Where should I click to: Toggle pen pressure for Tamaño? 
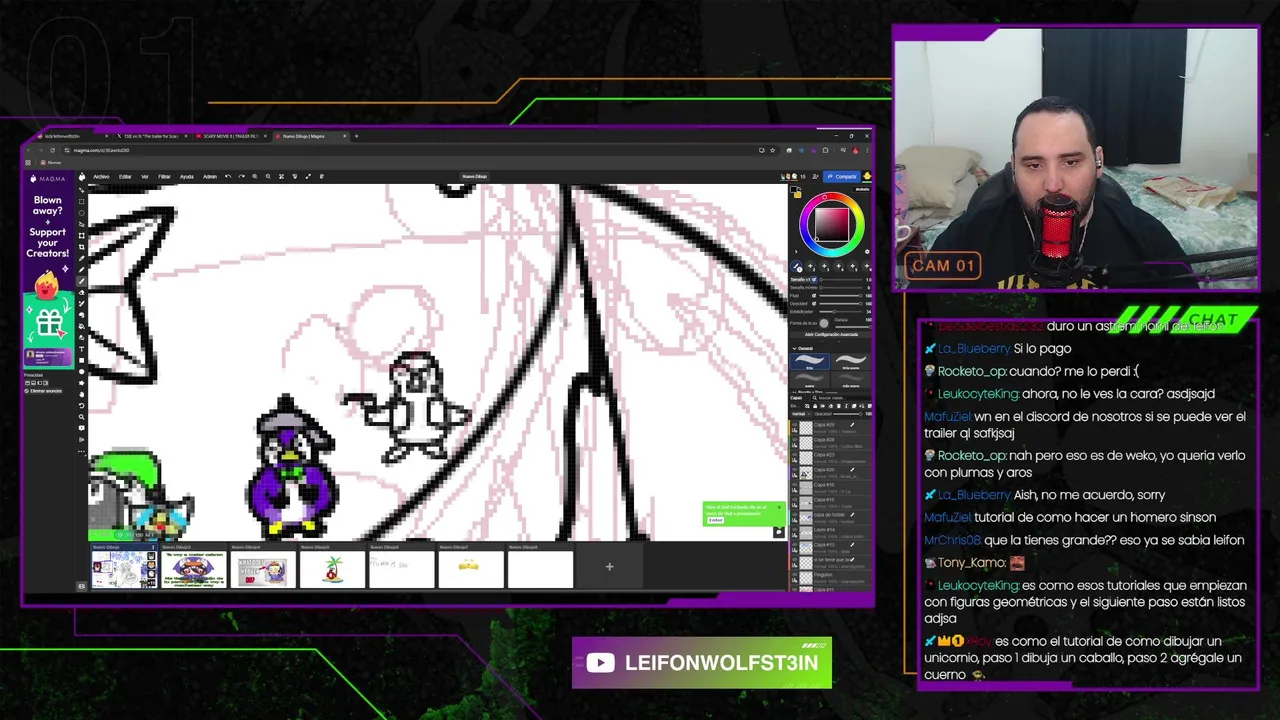[x=814, y=279]
